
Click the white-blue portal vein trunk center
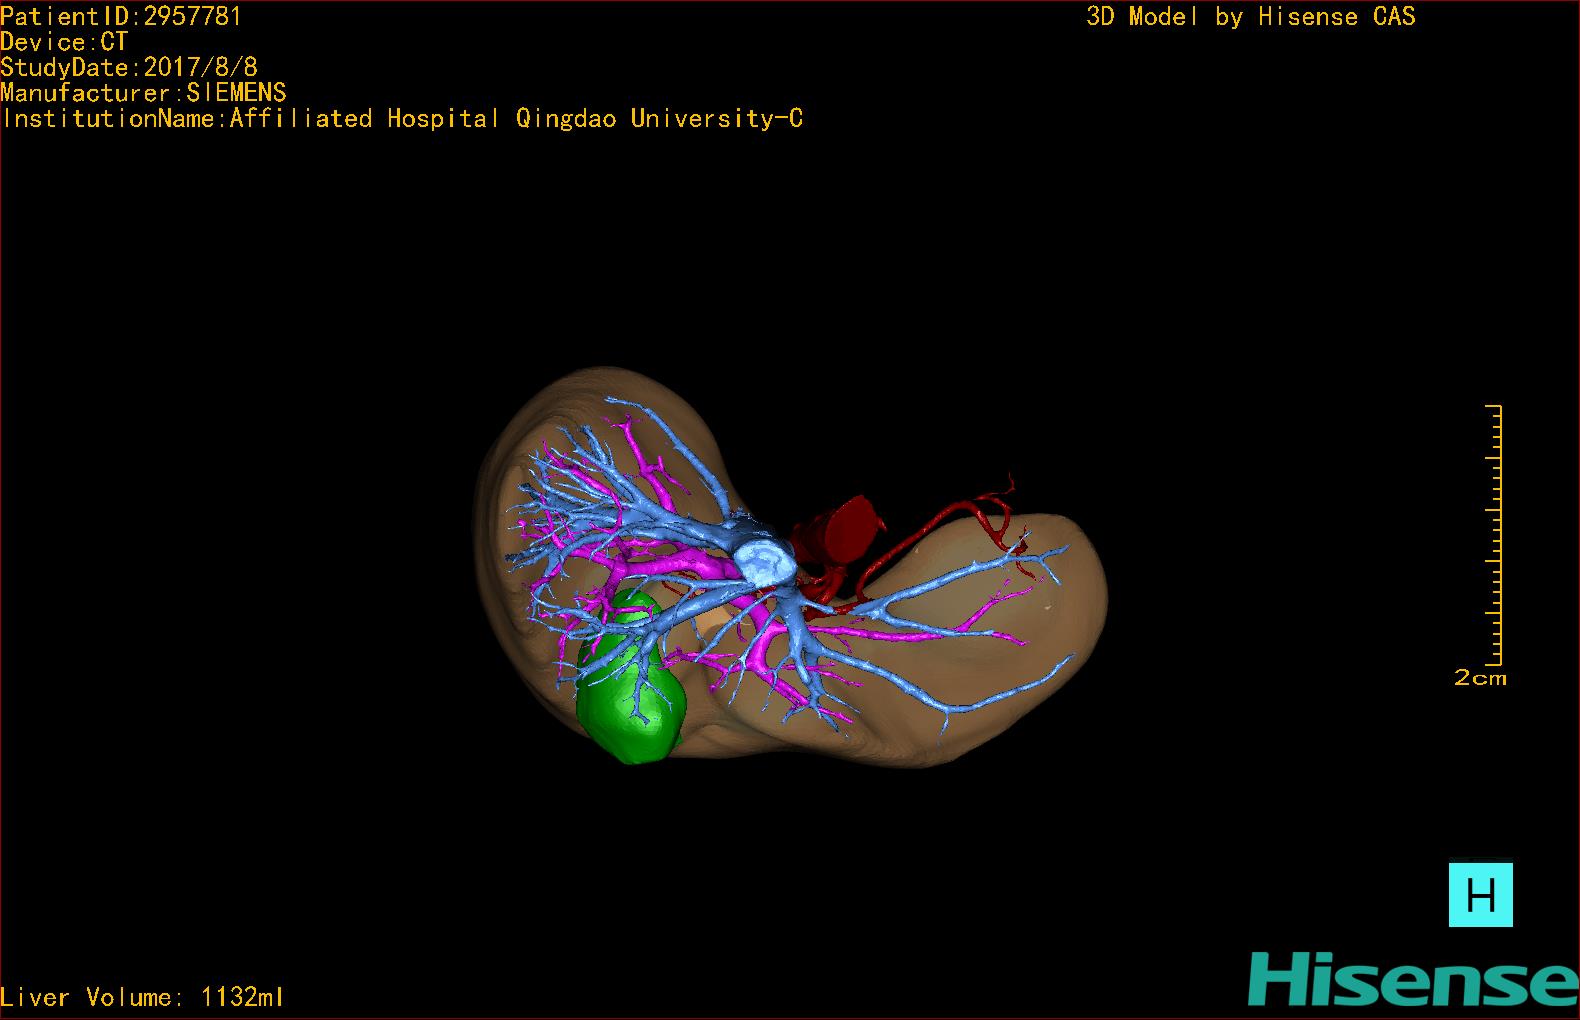click(x=766, y=563)
